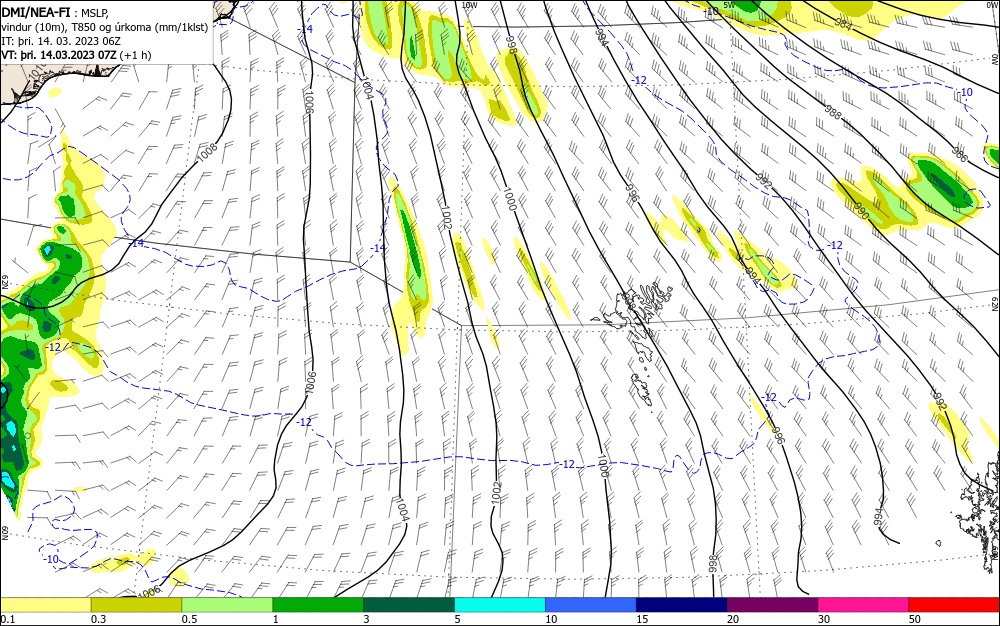
Task: Click legend value label "30"
Action: tap(825, 619)
